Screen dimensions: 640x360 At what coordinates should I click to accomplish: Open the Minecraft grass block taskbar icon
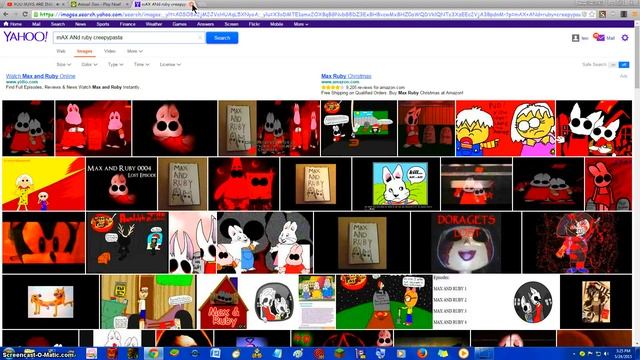point(340,353)
